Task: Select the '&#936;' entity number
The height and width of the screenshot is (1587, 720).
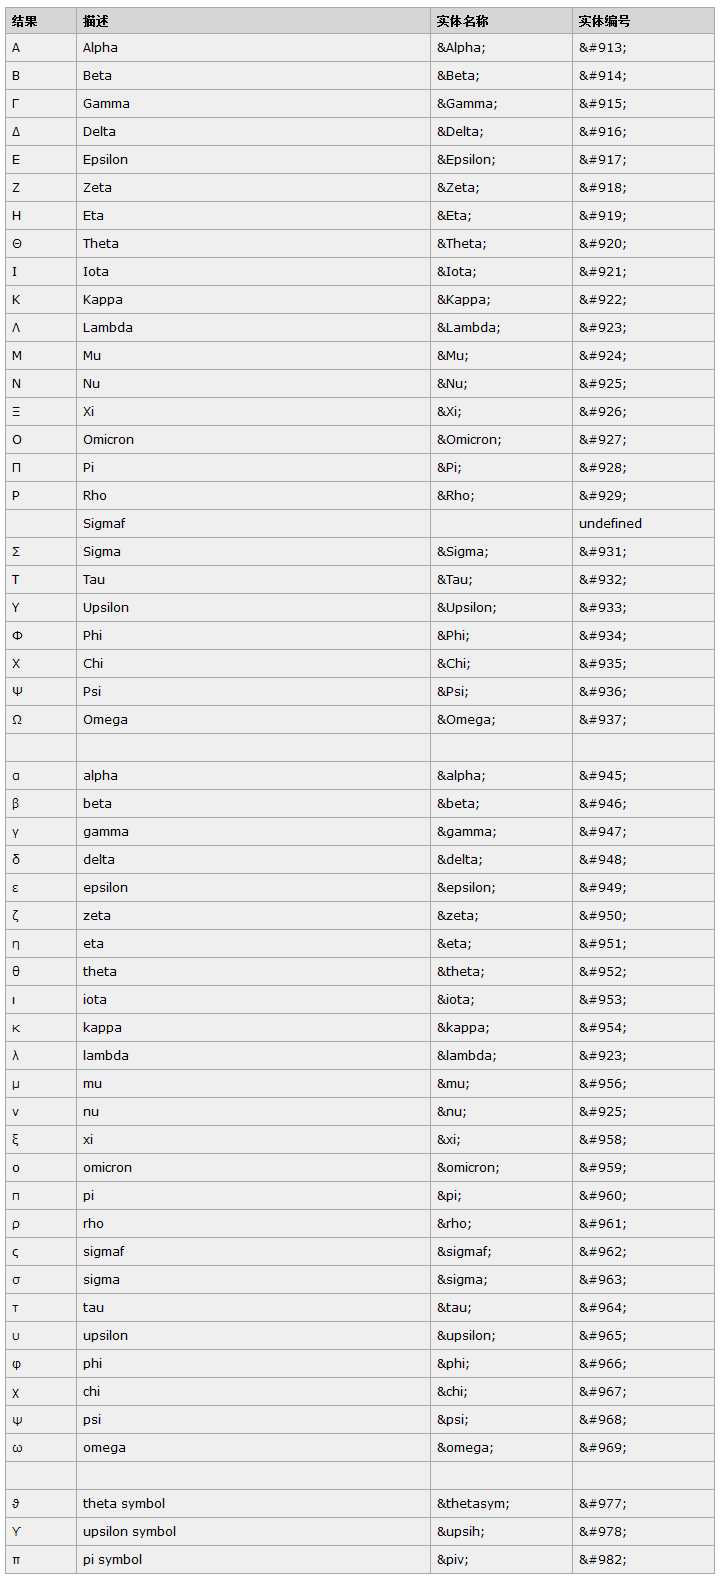Action: point(603,692)
